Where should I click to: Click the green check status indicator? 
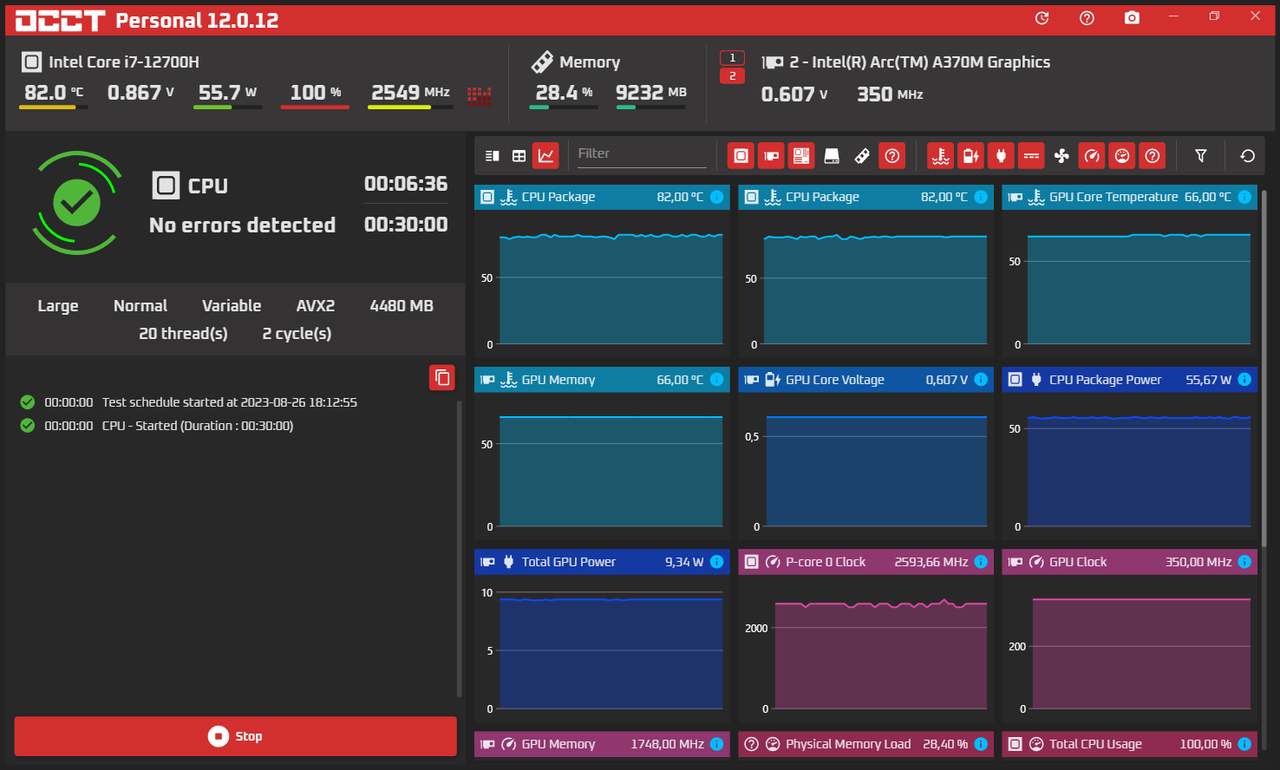77,203
